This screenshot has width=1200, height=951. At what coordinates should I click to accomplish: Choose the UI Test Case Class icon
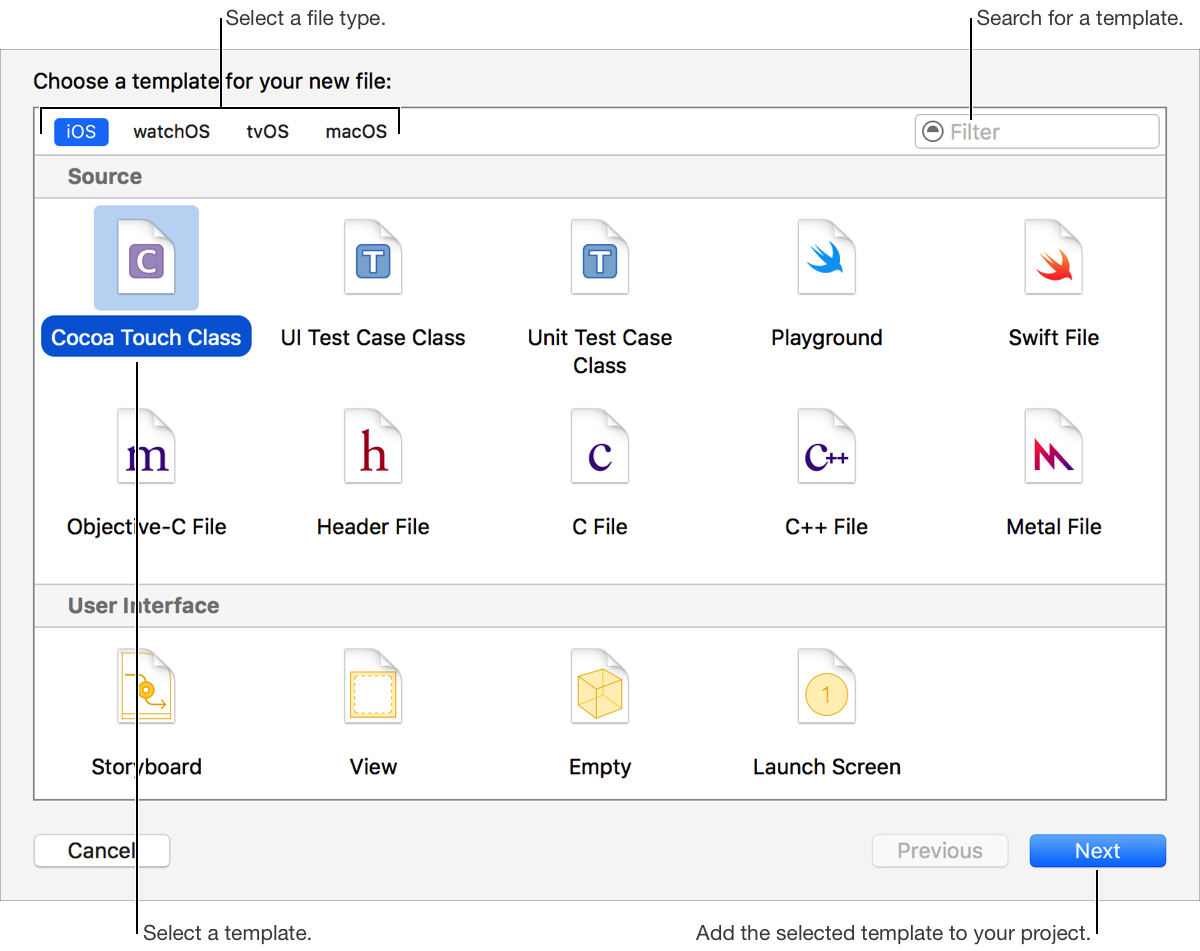coord(373,258)
